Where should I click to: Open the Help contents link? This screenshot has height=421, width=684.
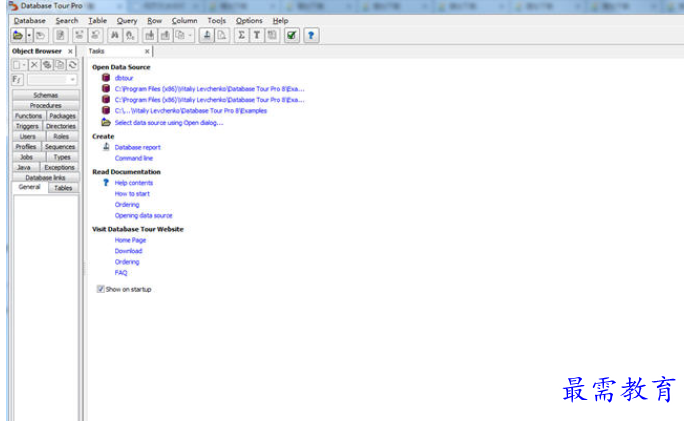point(133,183)
